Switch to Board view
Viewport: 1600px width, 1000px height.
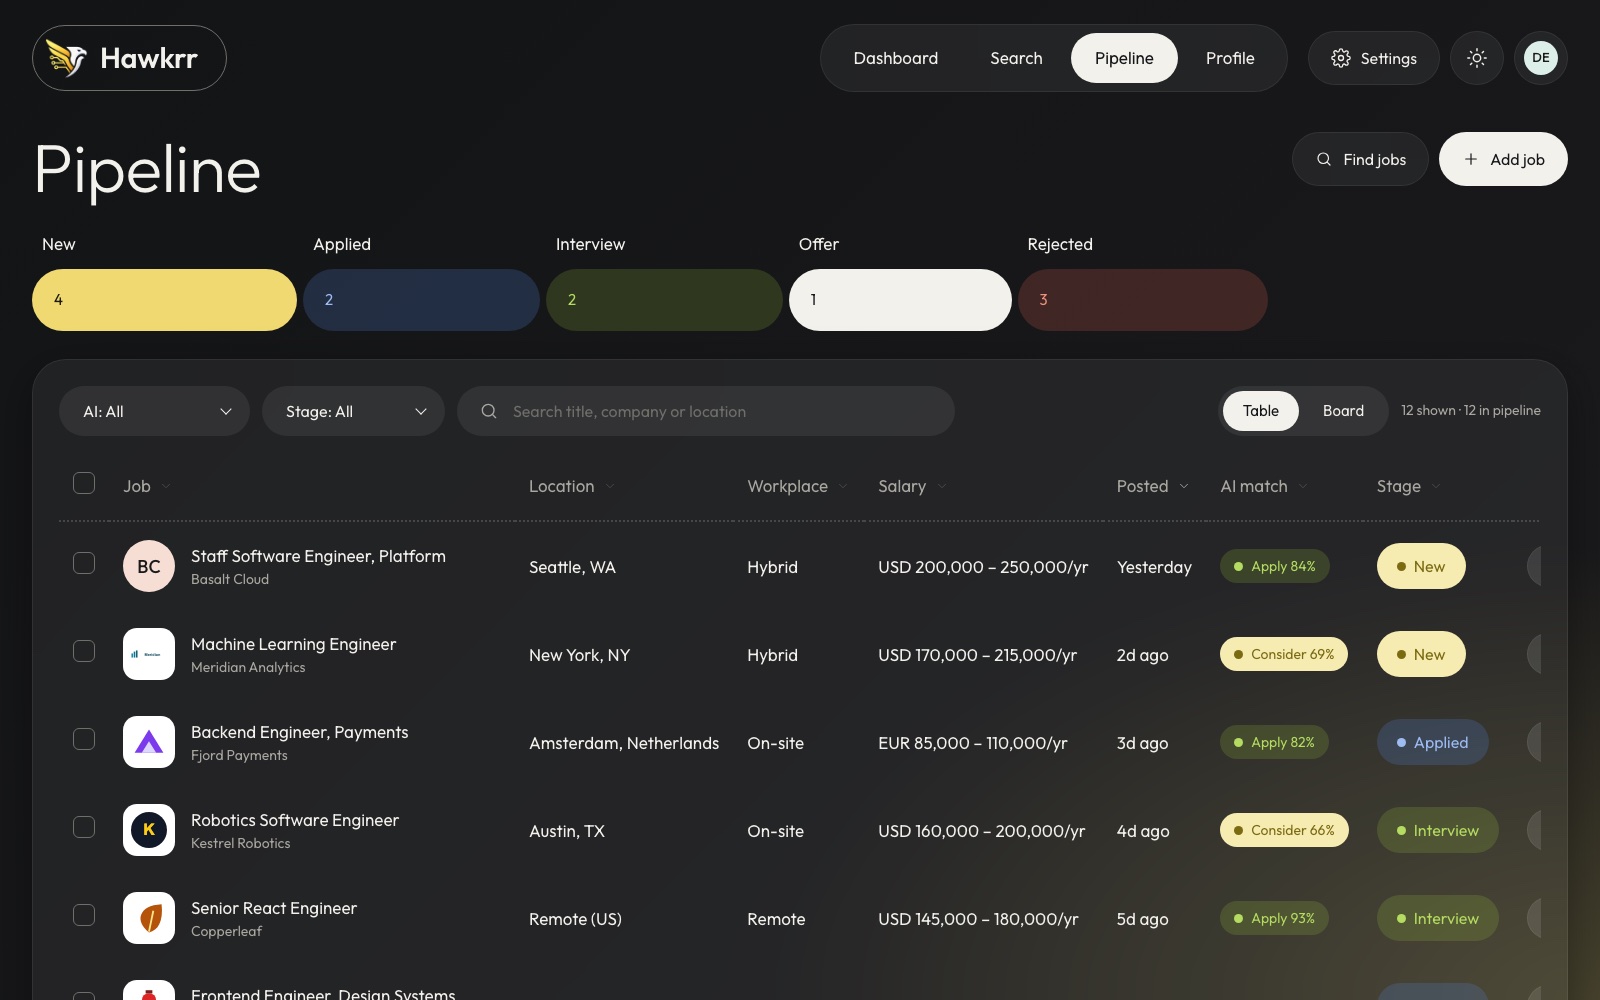1343,411
